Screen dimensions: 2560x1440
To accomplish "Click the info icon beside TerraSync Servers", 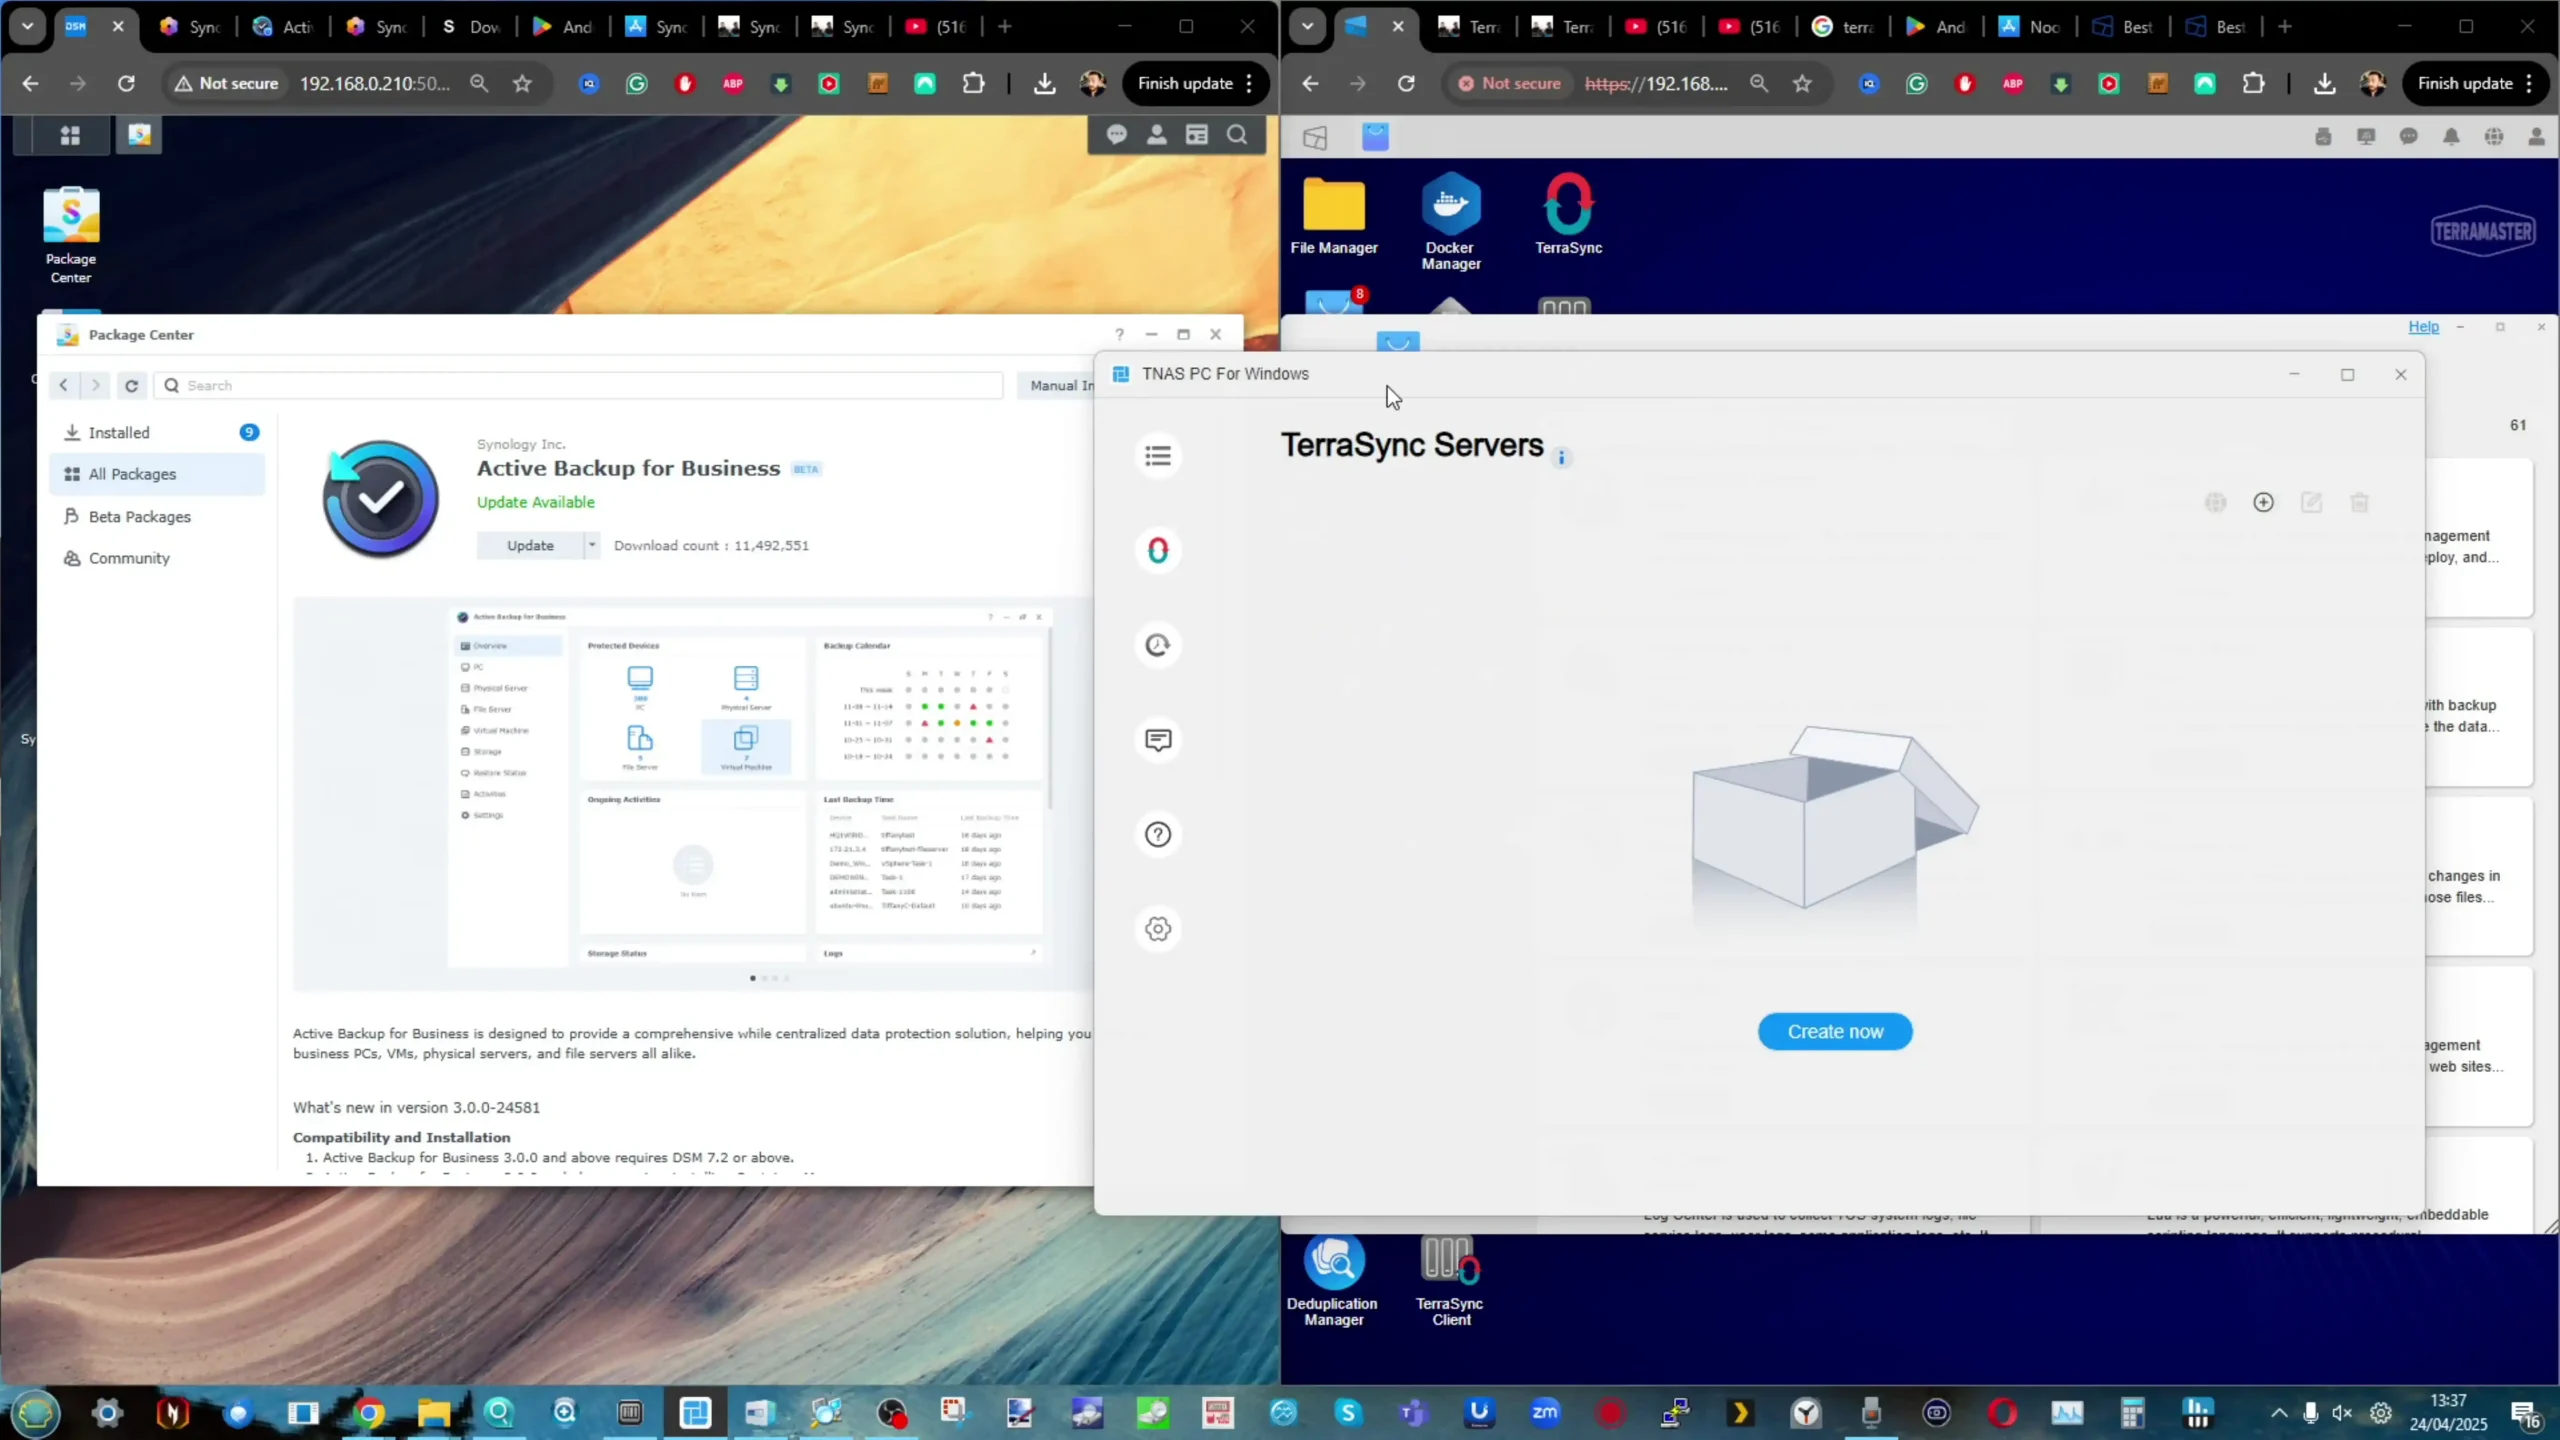I will pyautogui.click(x=1562, y=458).
